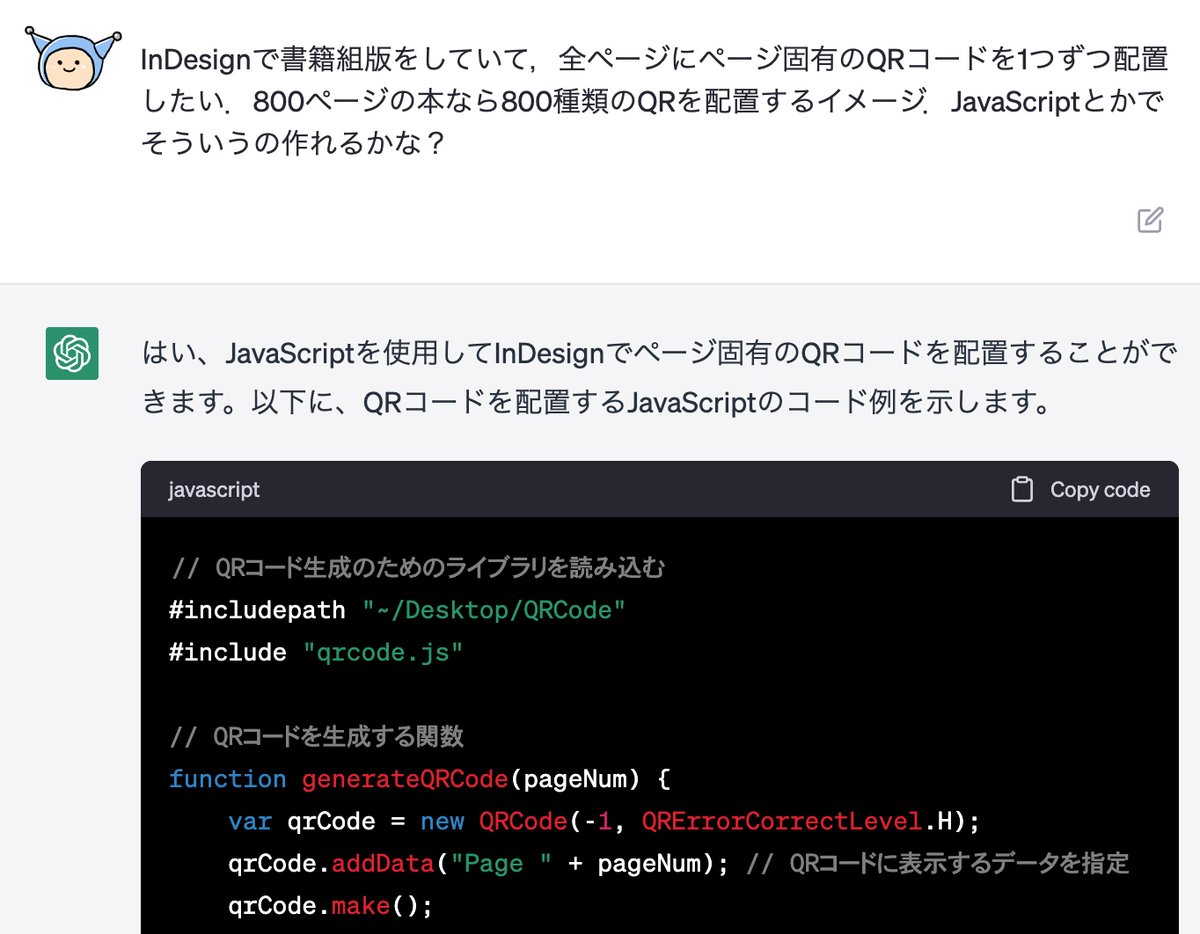Click the #includepath "~/Desktop/QRCode" line
1200x934 pixels.
click(397, 609)
